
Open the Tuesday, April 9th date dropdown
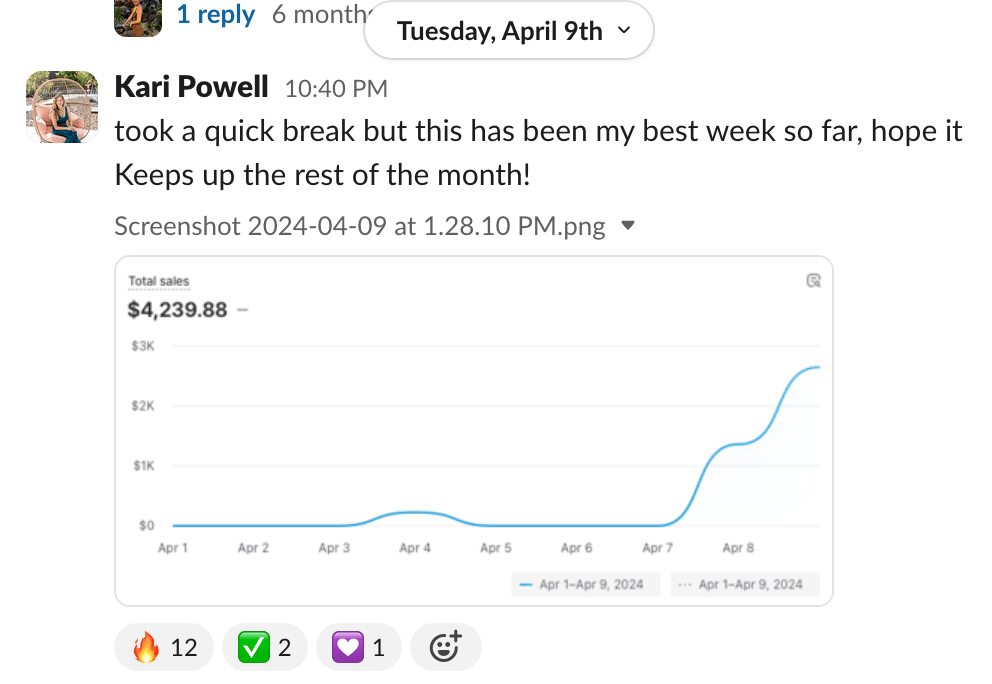(x=509, y=31)
